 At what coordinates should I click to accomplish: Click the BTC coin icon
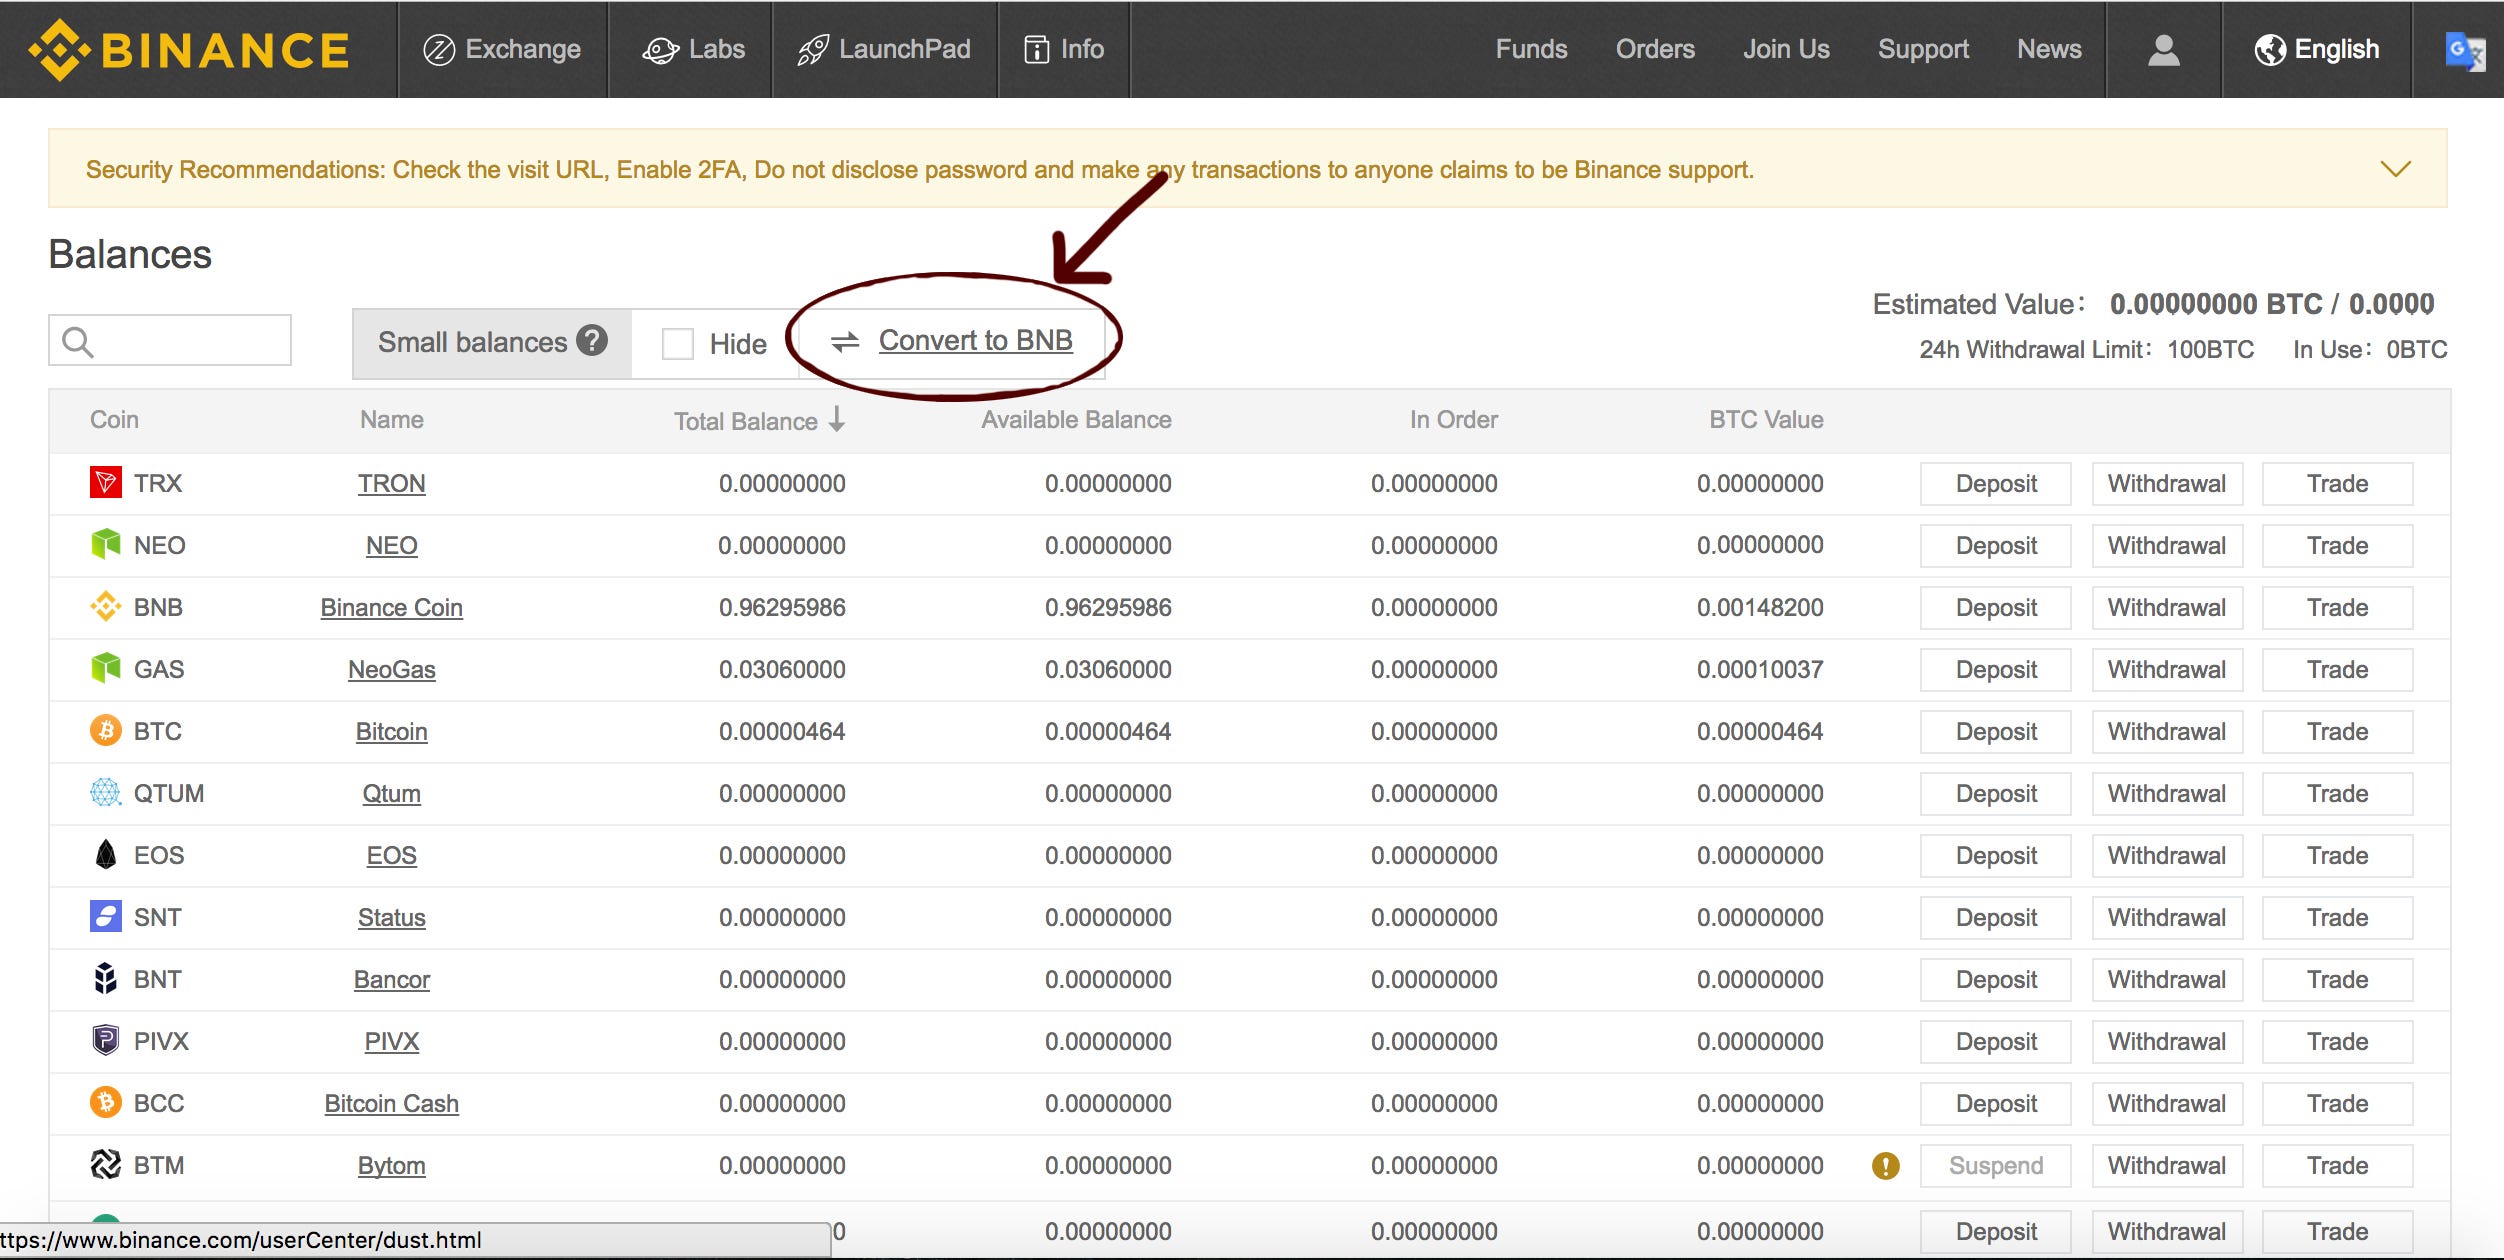[x=105, y=731]
